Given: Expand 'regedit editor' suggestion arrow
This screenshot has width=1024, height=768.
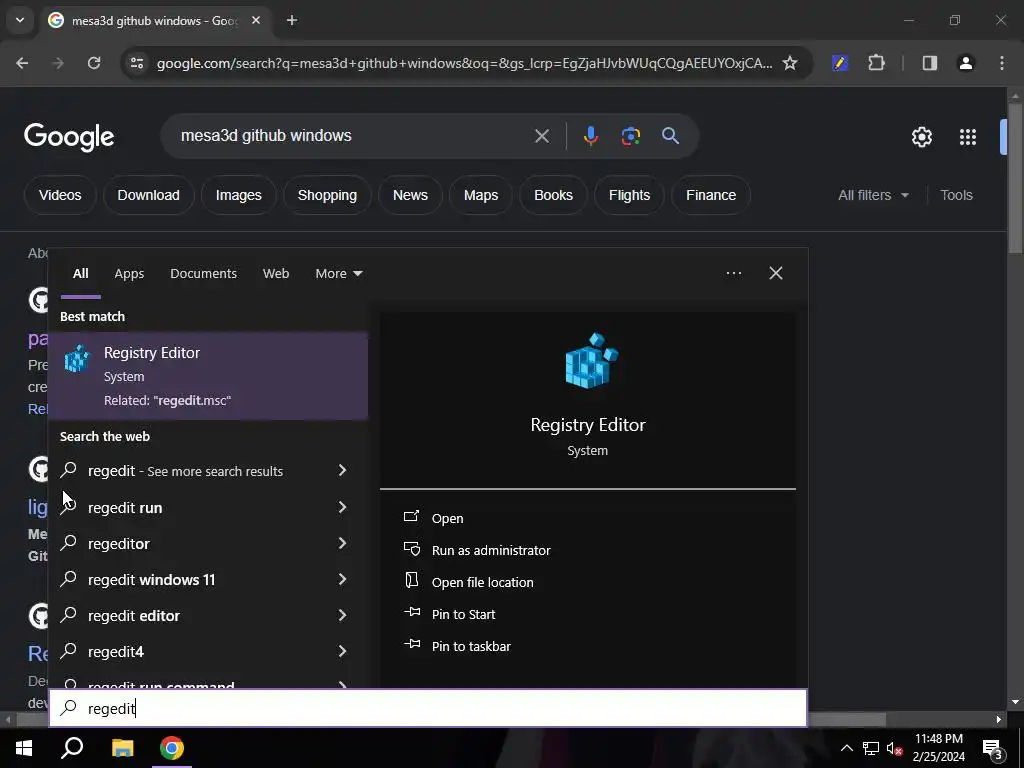Looking at the screenshot, I should pos(342,615).
